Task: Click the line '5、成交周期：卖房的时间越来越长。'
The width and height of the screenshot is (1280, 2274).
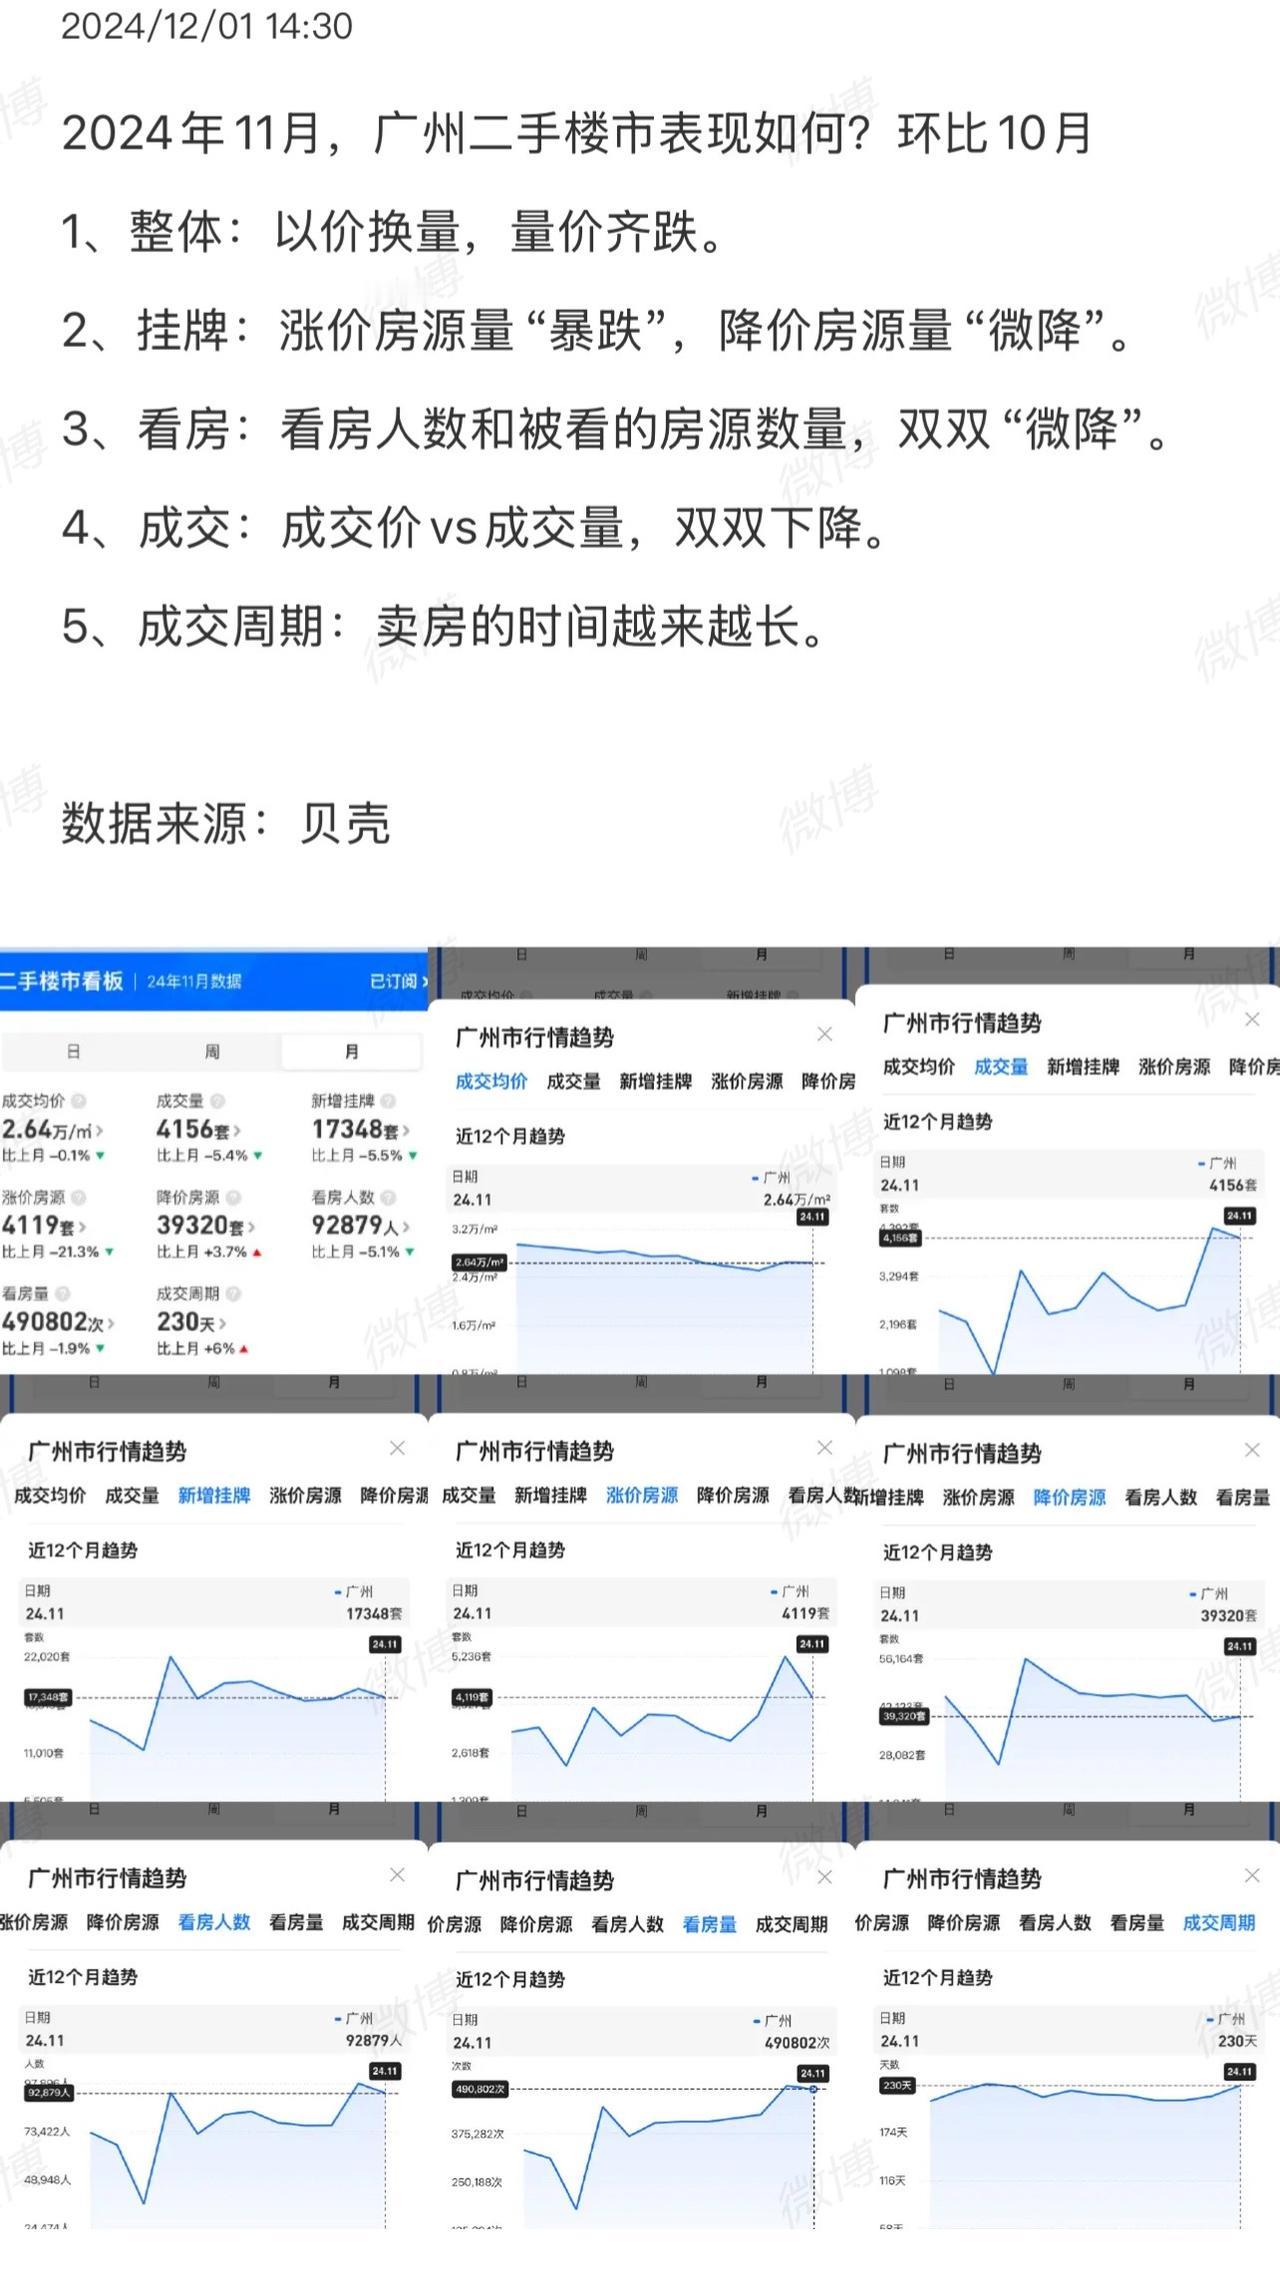Action: point(444,626)
